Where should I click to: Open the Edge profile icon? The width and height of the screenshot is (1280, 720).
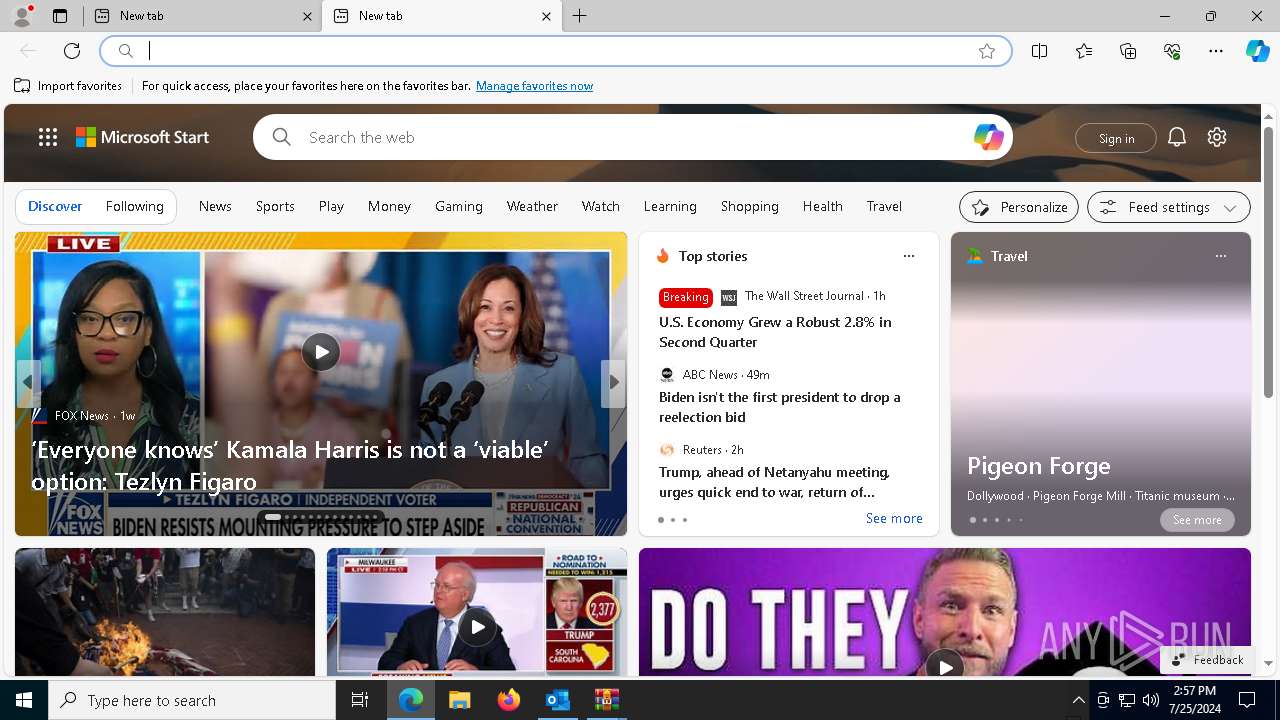pyautogui.click(x=22, y=16)
